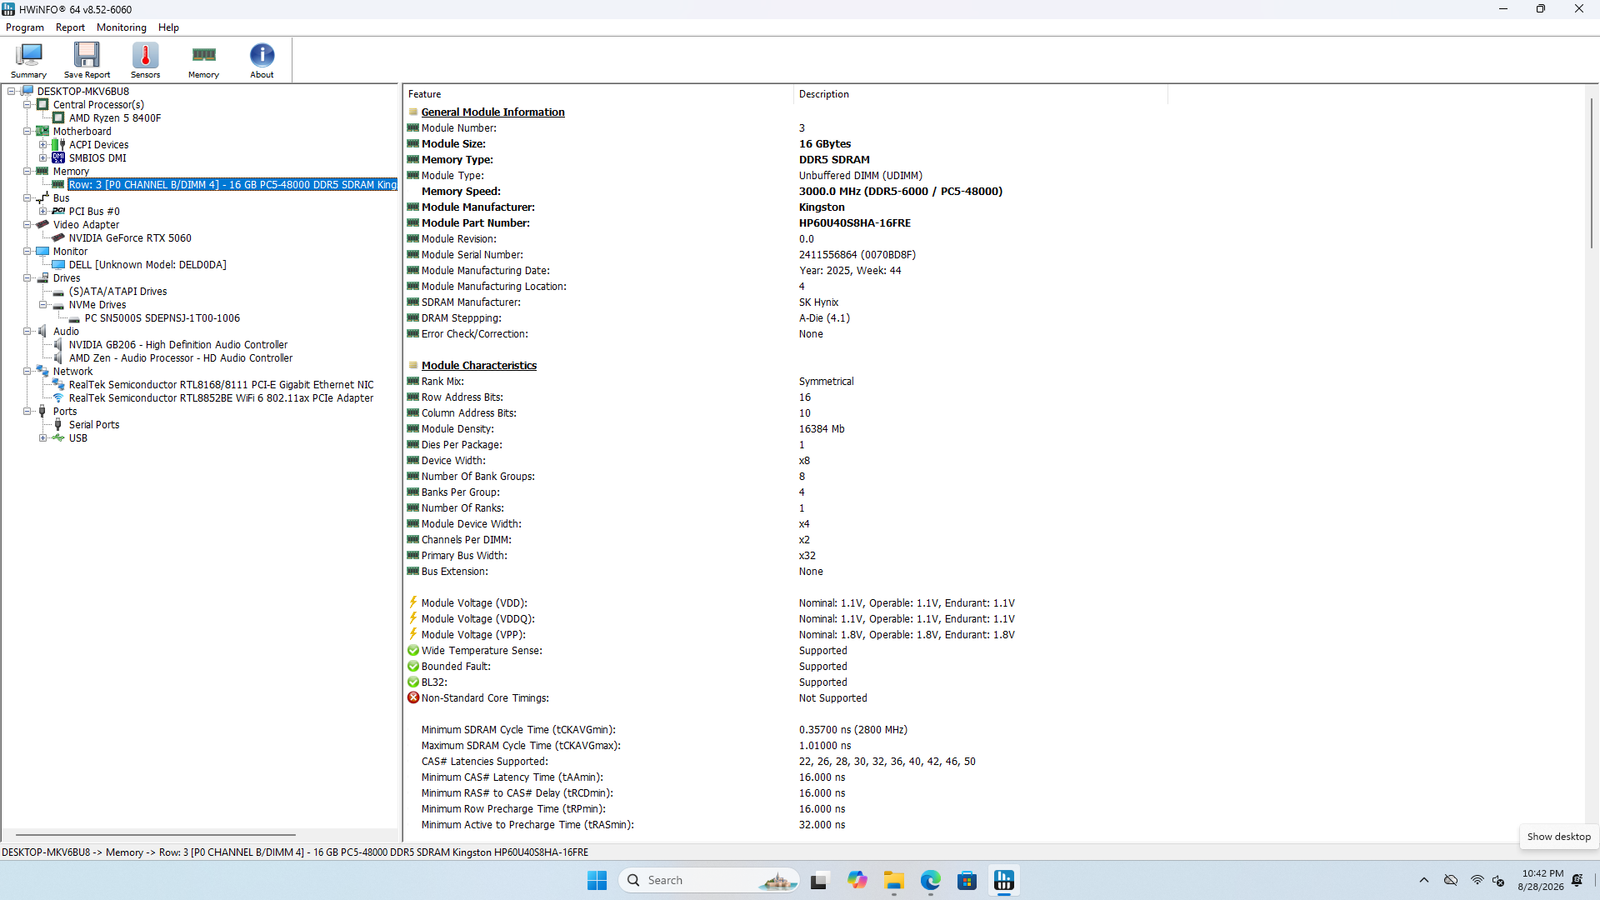Screen dimensions: 1600x900
Task: Select AMD Zen Audio Processor entry
Action: click(x=181, y=358)
